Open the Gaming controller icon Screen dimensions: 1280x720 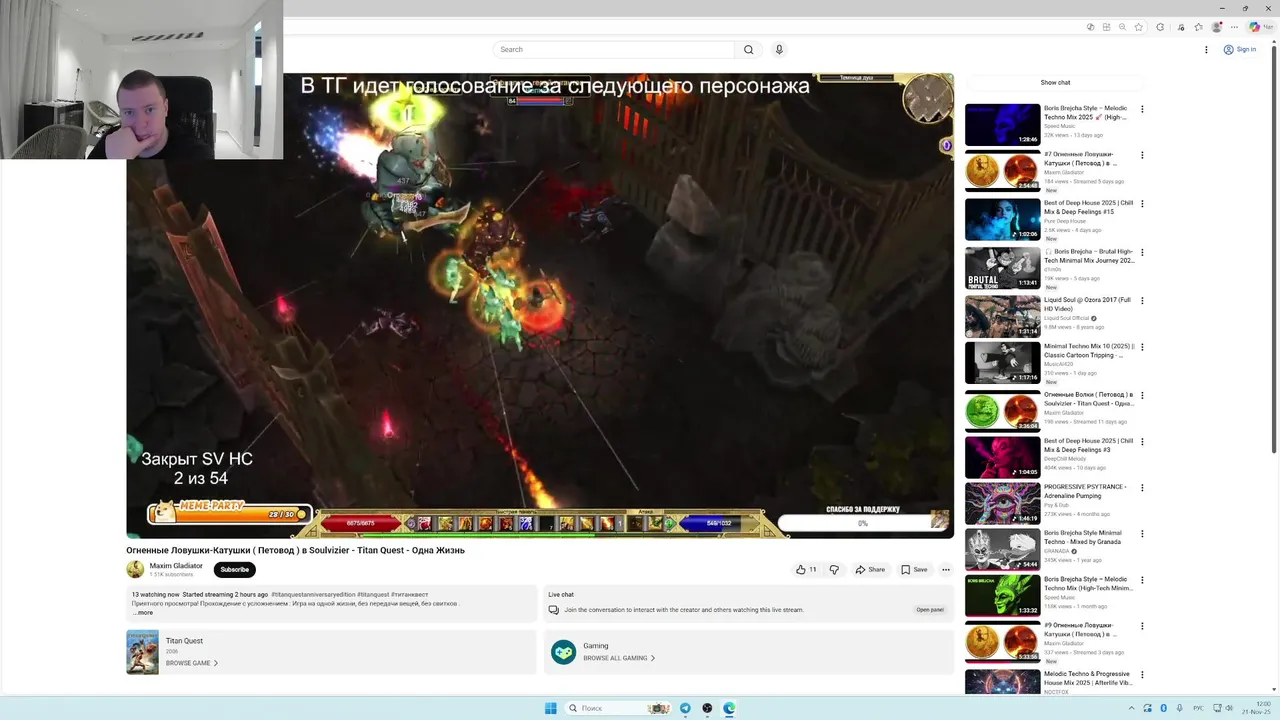coord(564,652)
